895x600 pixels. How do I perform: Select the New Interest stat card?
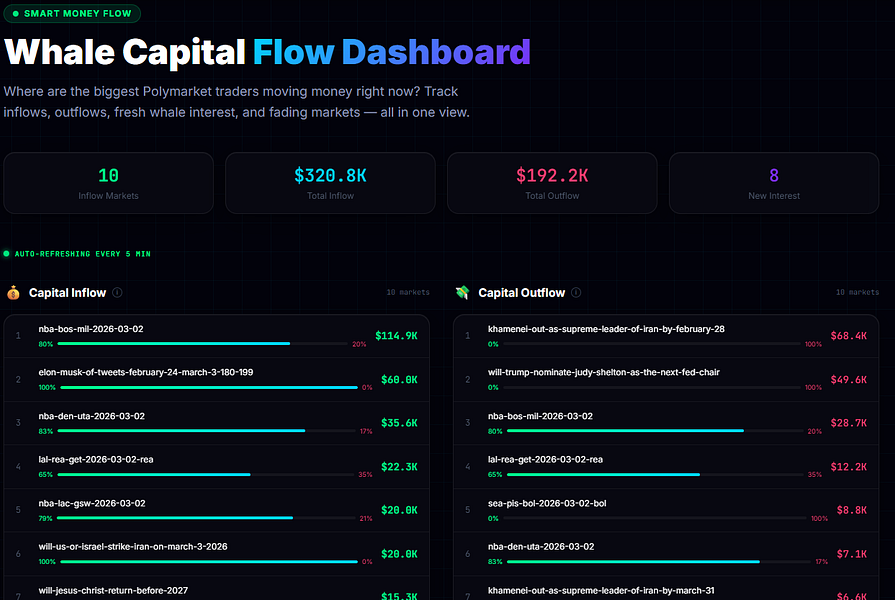pos(774,183)
